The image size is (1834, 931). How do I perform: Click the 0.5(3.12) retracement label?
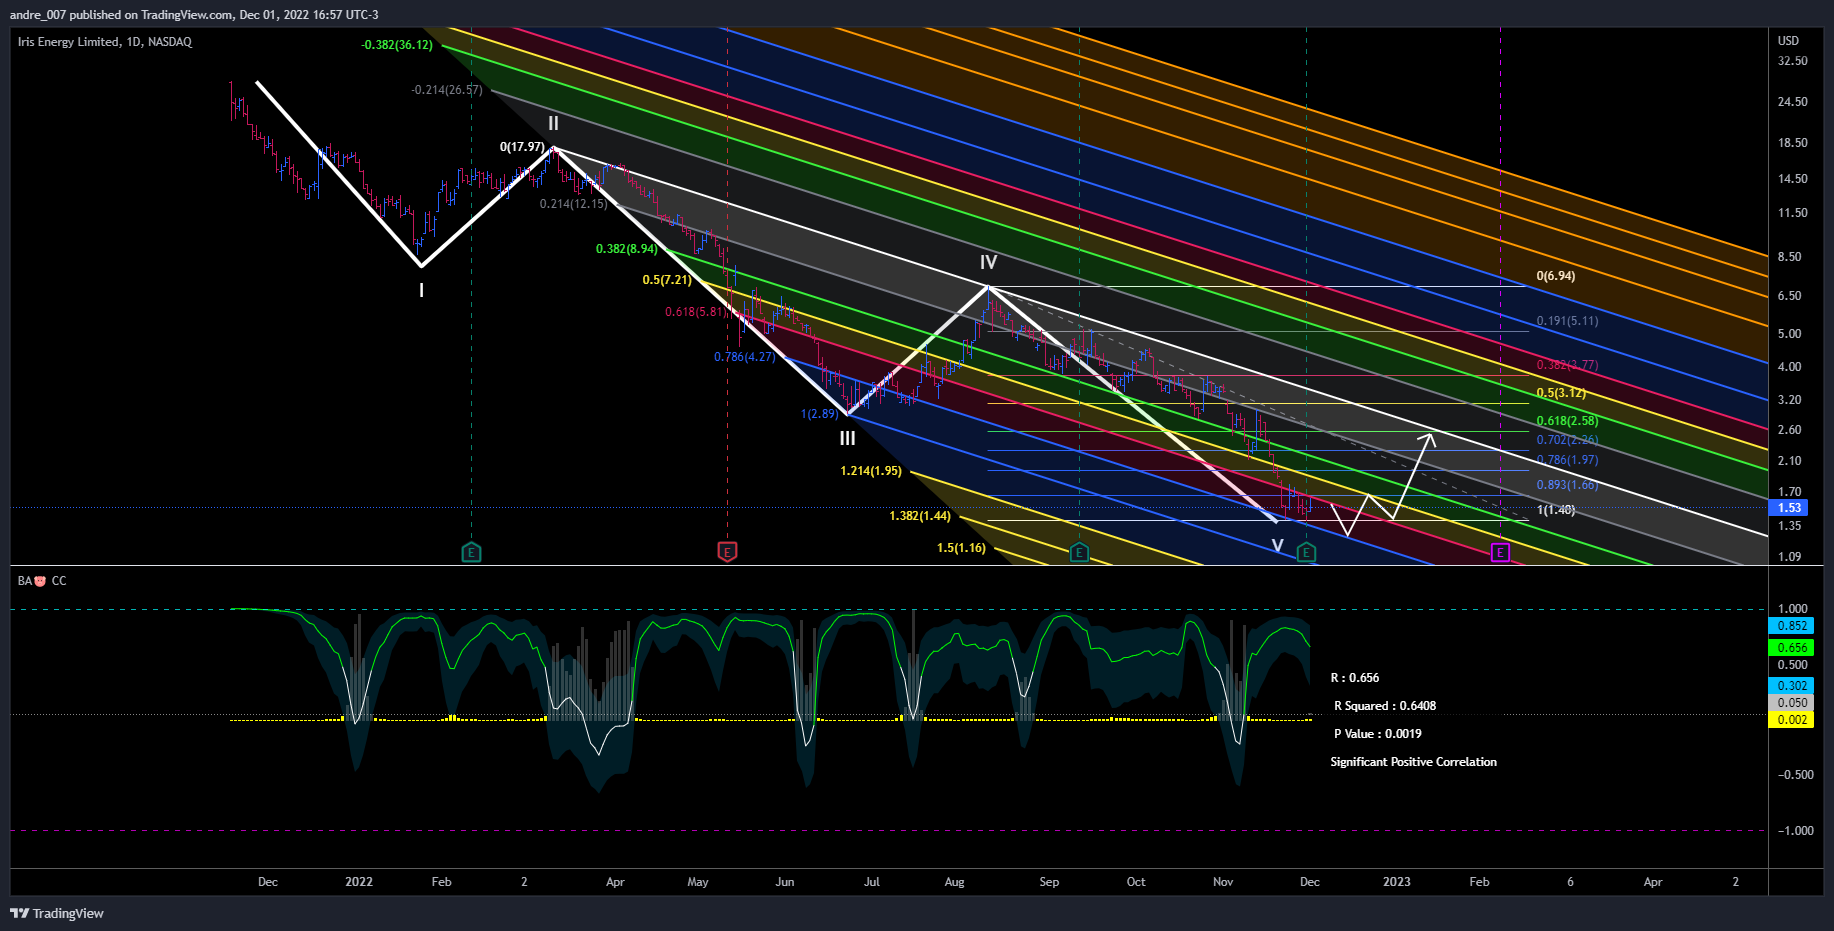[1561, 393]
